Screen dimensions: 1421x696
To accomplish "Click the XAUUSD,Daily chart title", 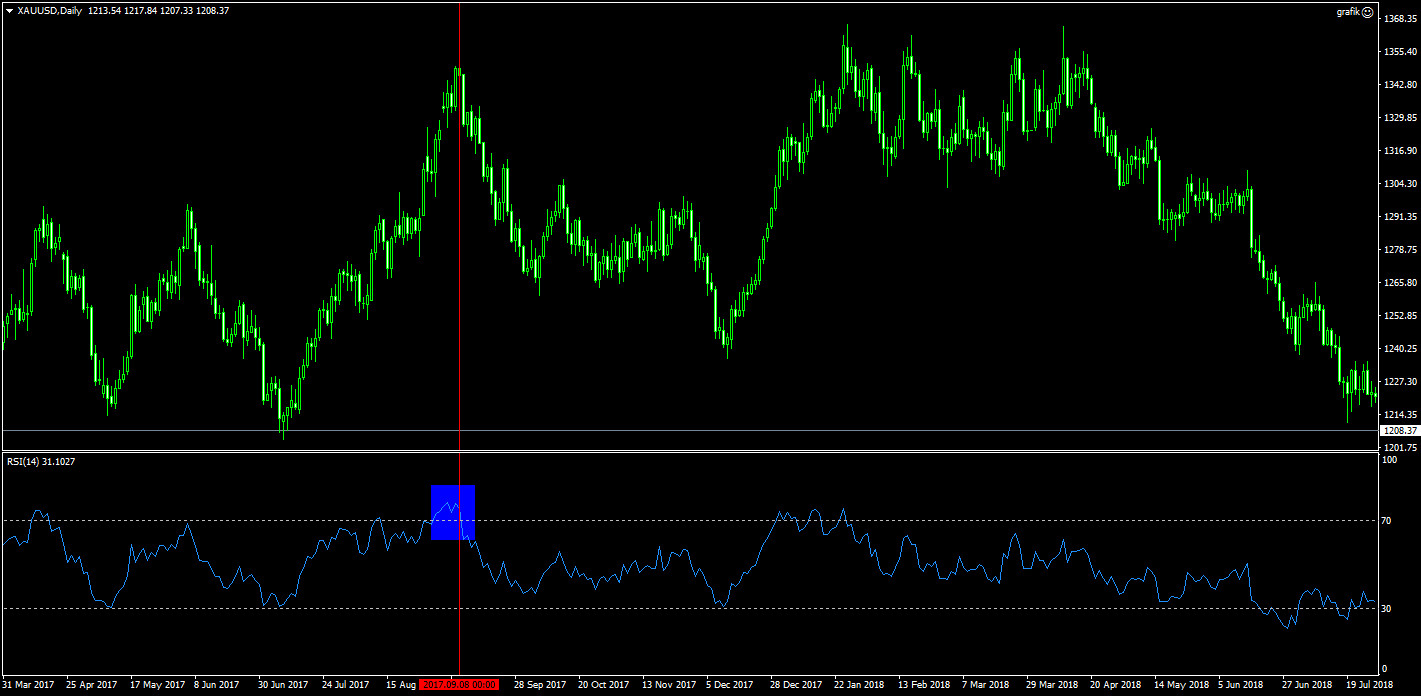I will coord(50,11).
